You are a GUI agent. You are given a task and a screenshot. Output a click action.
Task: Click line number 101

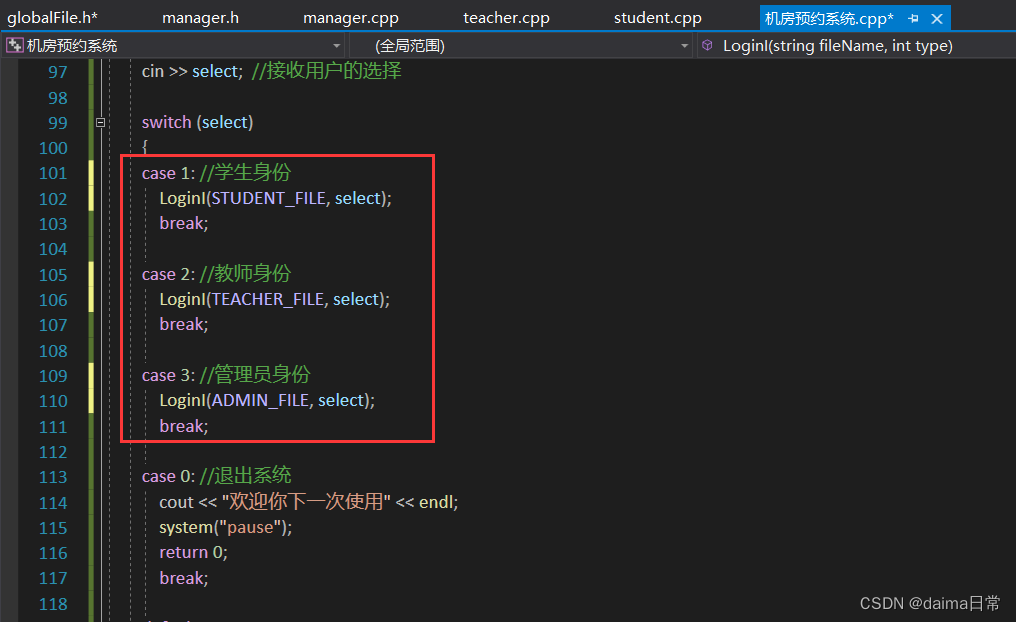[53, 173]
